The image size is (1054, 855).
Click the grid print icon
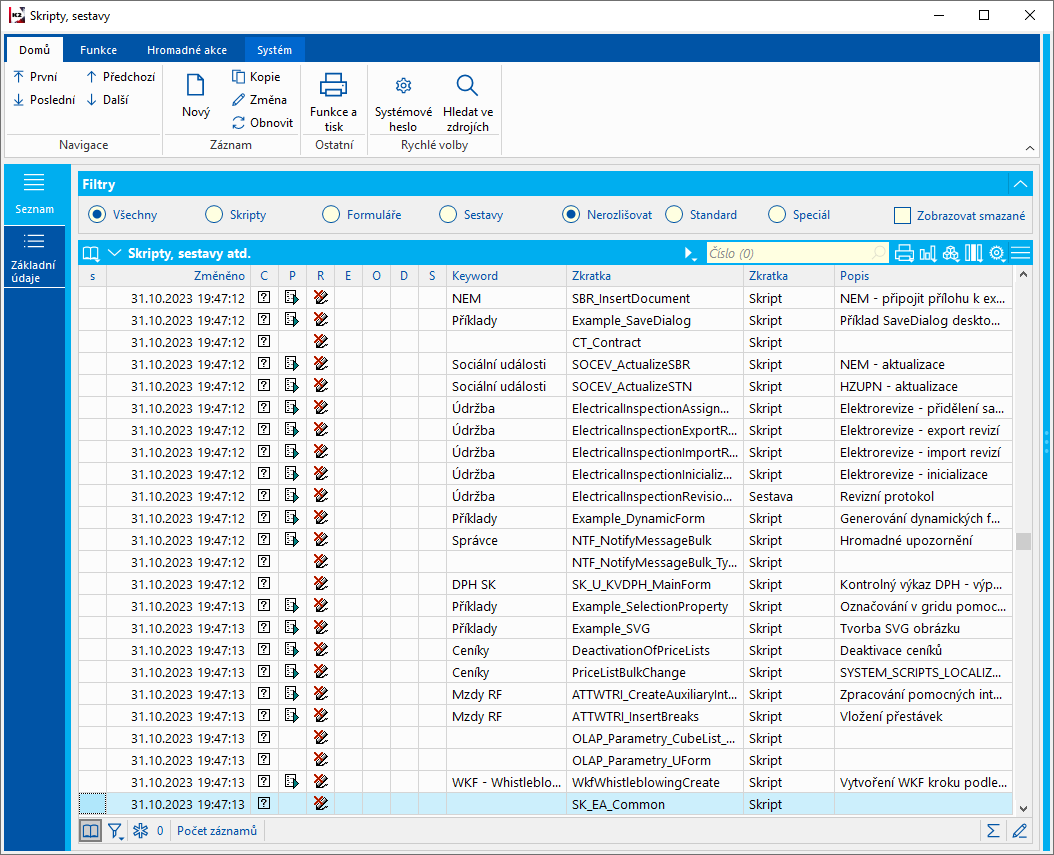[x=904, y=253]
